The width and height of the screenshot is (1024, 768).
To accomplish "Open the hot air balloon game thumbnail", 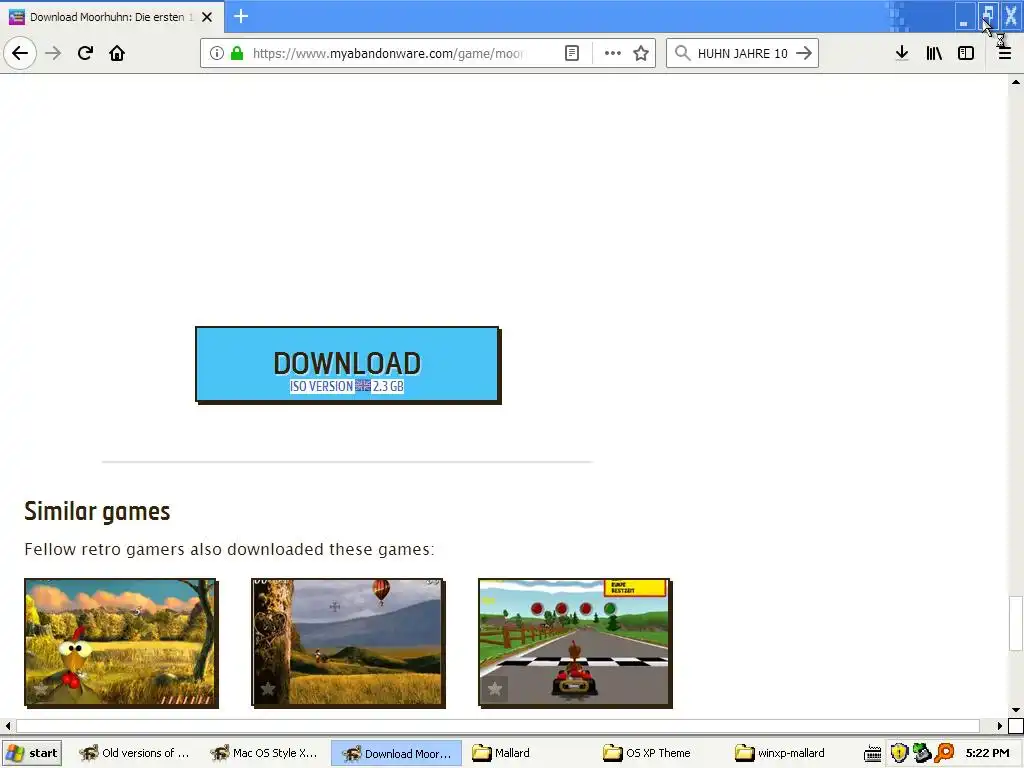I will click(348, 643).
